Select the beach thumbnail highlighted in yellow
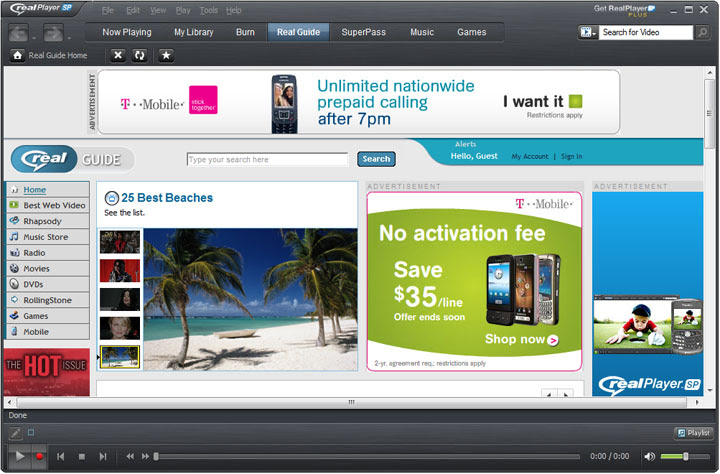Screen dimensions: 720x474 tap(120, 357)
